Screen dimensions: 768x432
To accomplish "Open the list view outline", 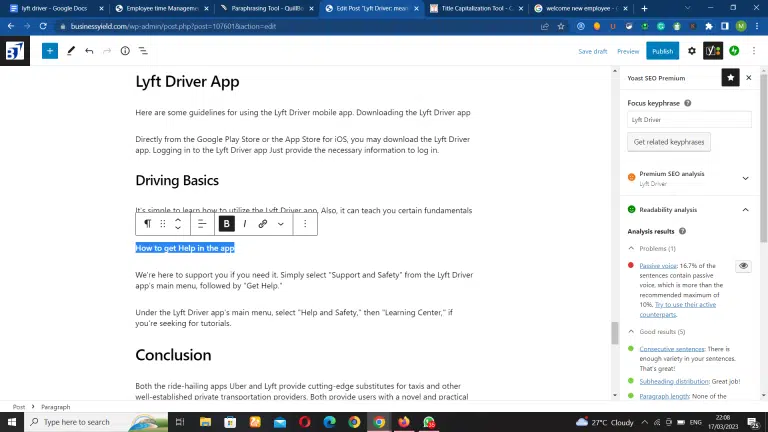I will coord(143,50).
